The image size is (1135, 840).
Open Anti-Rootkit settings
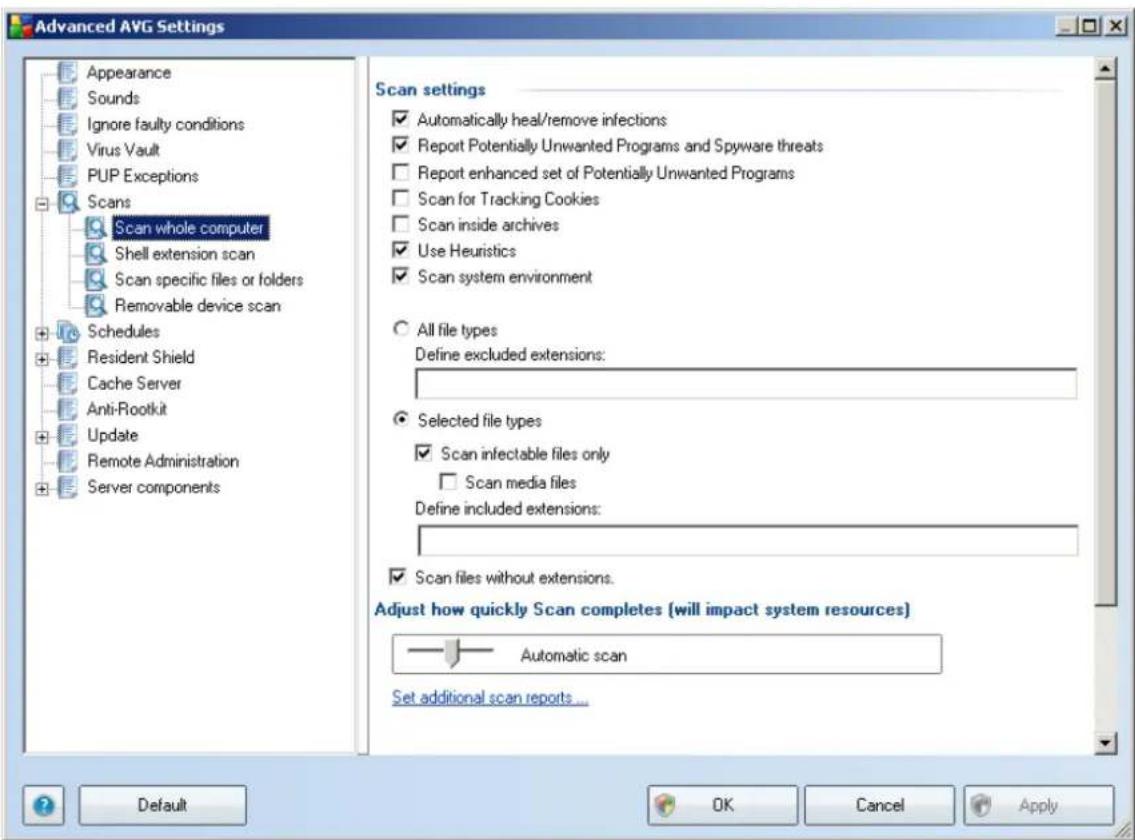(127, 409)
